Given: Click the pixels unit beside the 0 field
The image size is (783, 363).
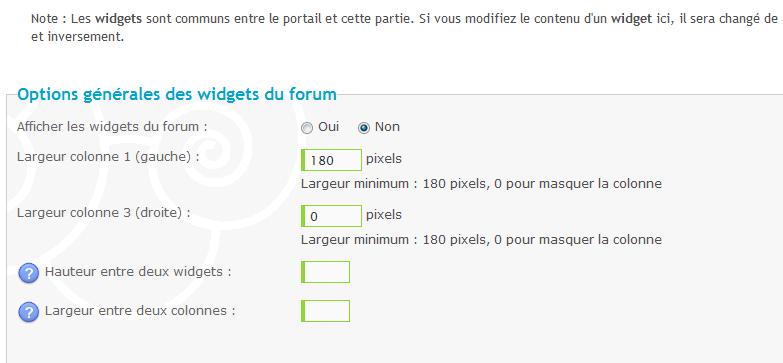Looking at the screenshot, I should [x=384, y=215].
